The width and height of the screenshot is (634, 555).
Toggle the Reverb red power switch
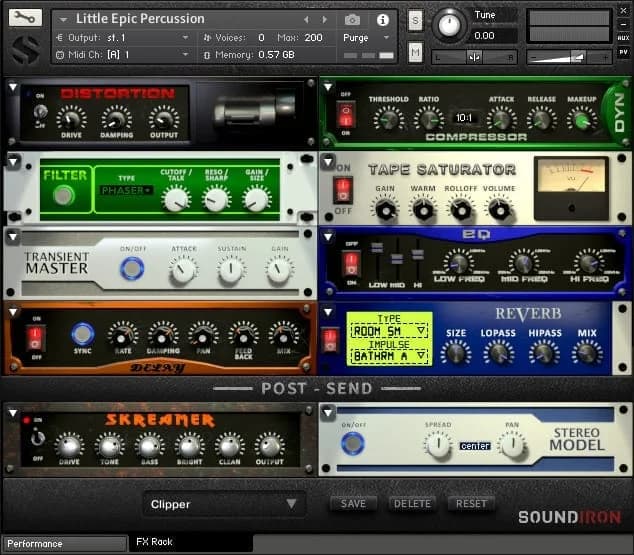point(330,340)
